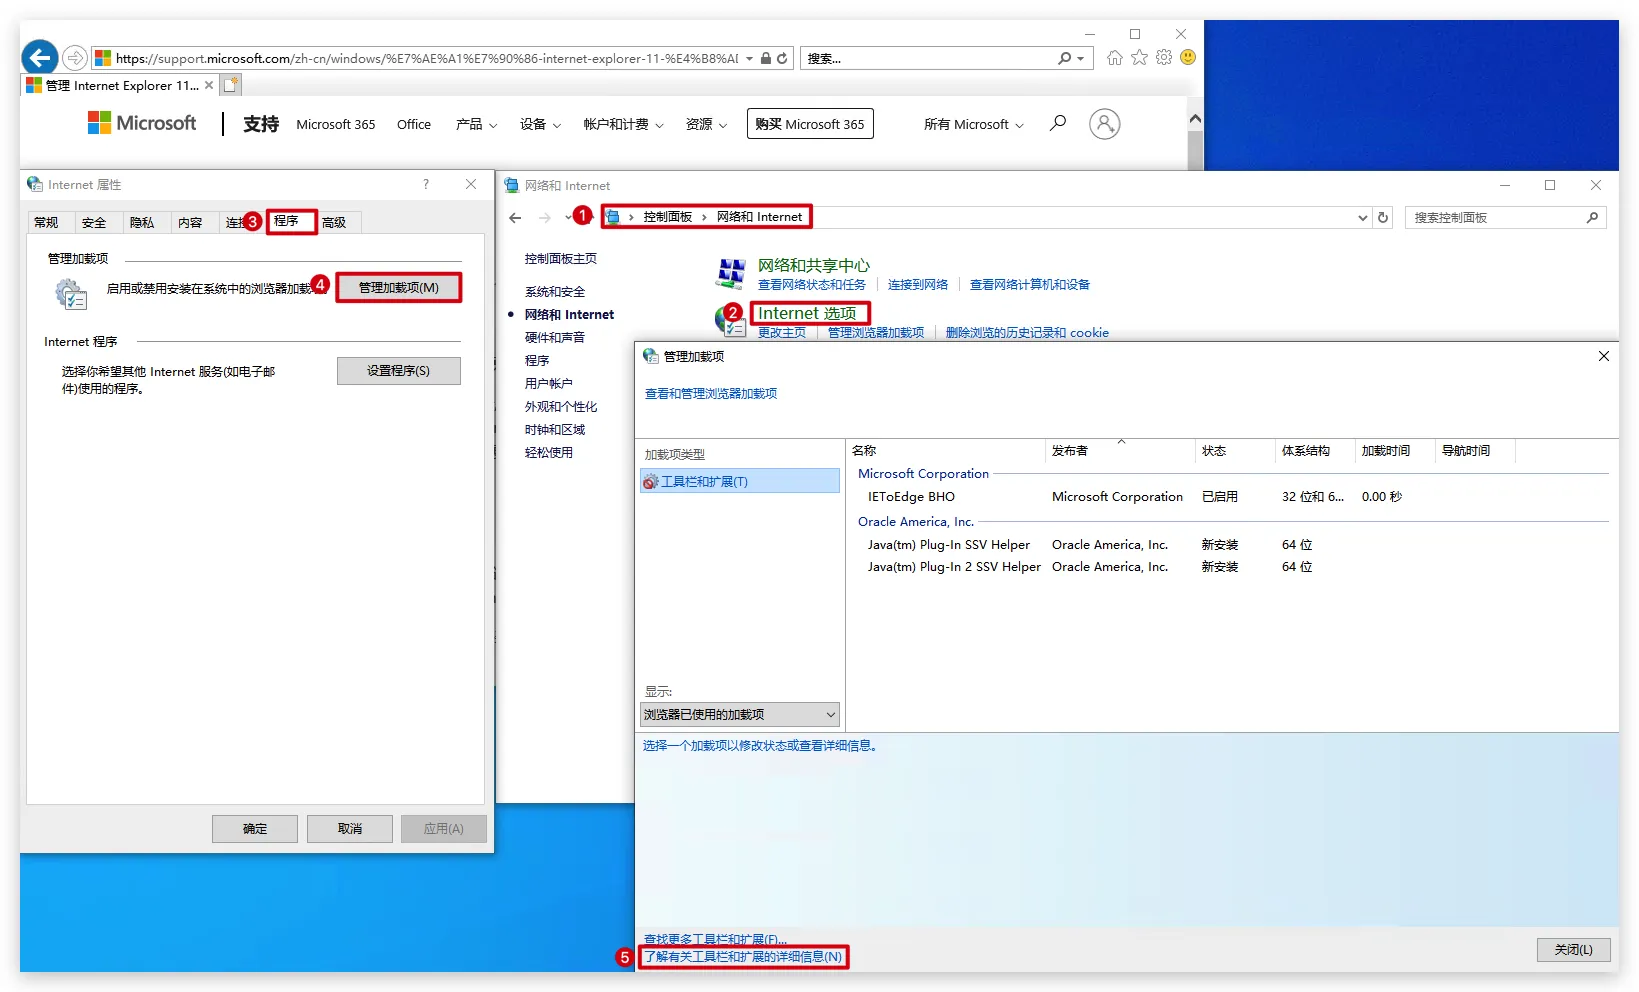Click the smiley feedback icon
The width and height of the screenshot is (1639, 992).
click(1188, 58)
